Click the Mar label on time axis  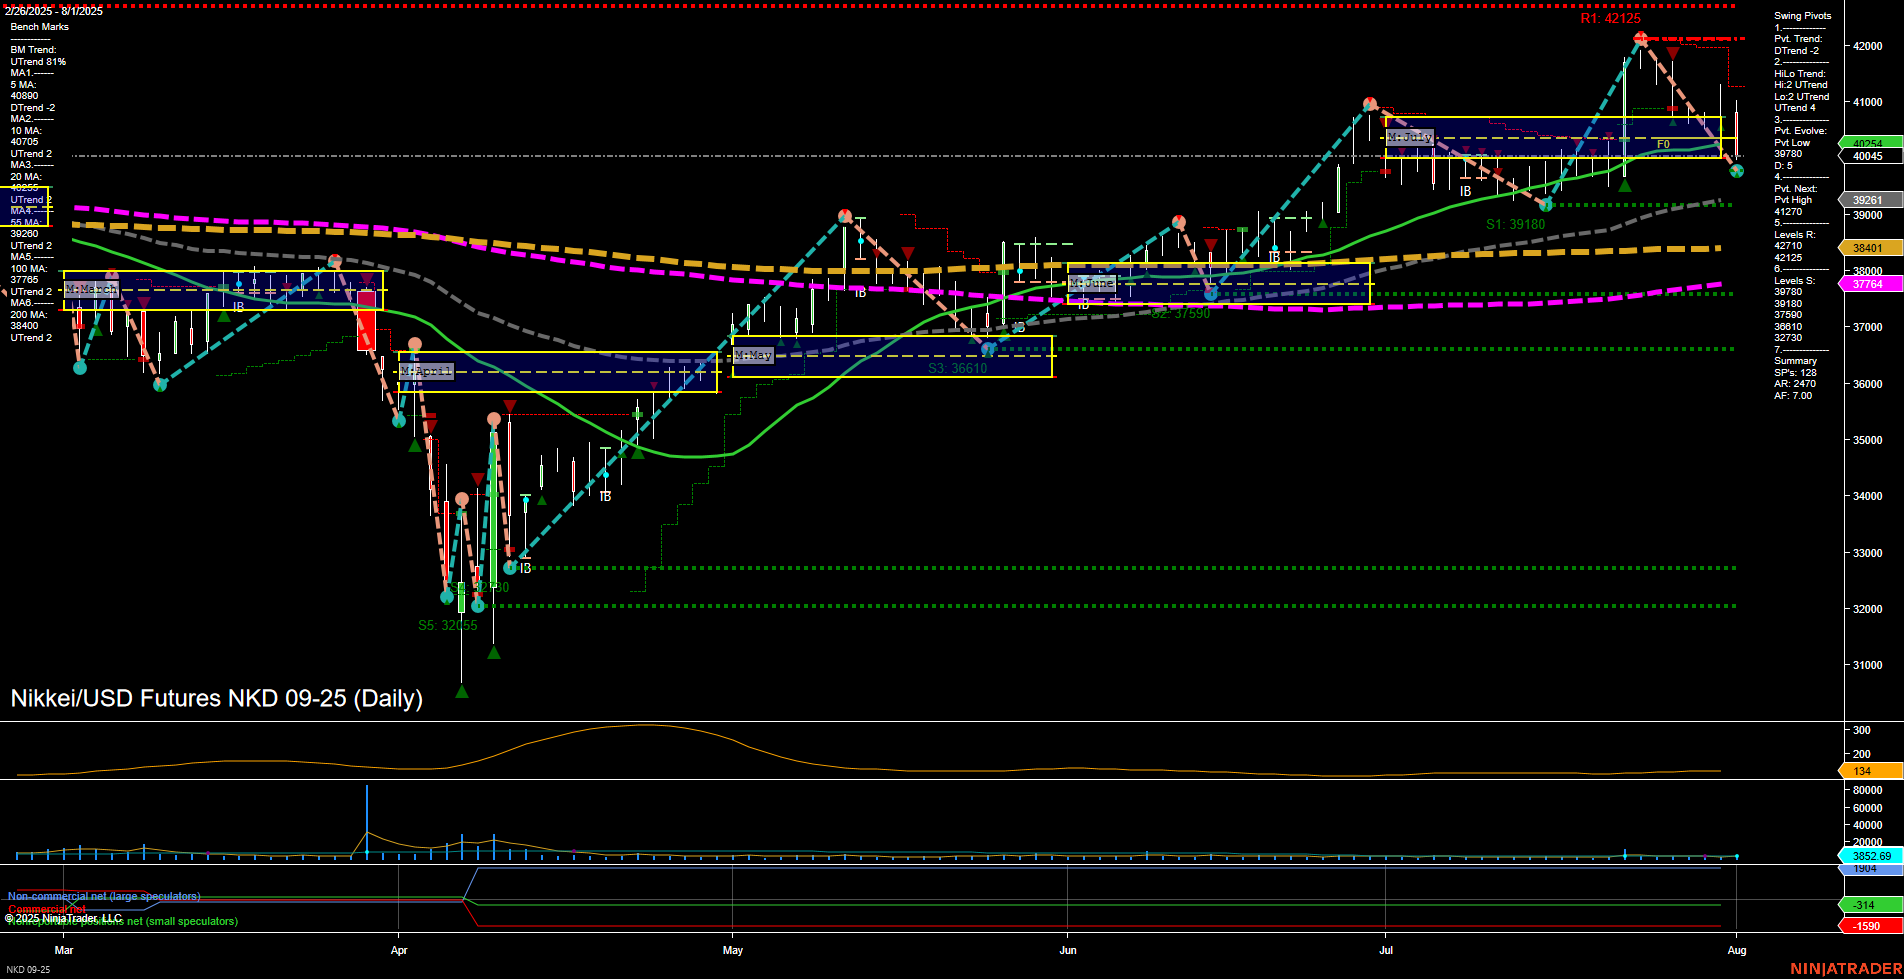64,950
